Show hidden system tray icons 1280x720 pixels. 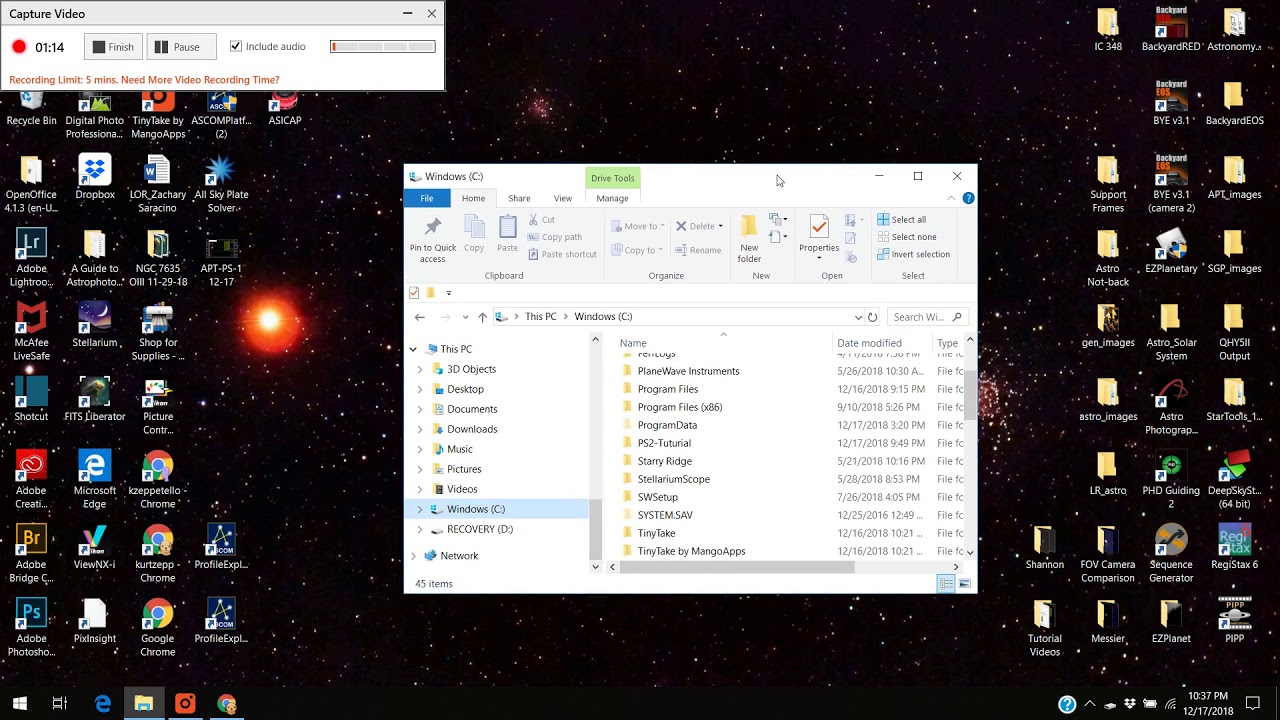click(x=1090, y=704)
